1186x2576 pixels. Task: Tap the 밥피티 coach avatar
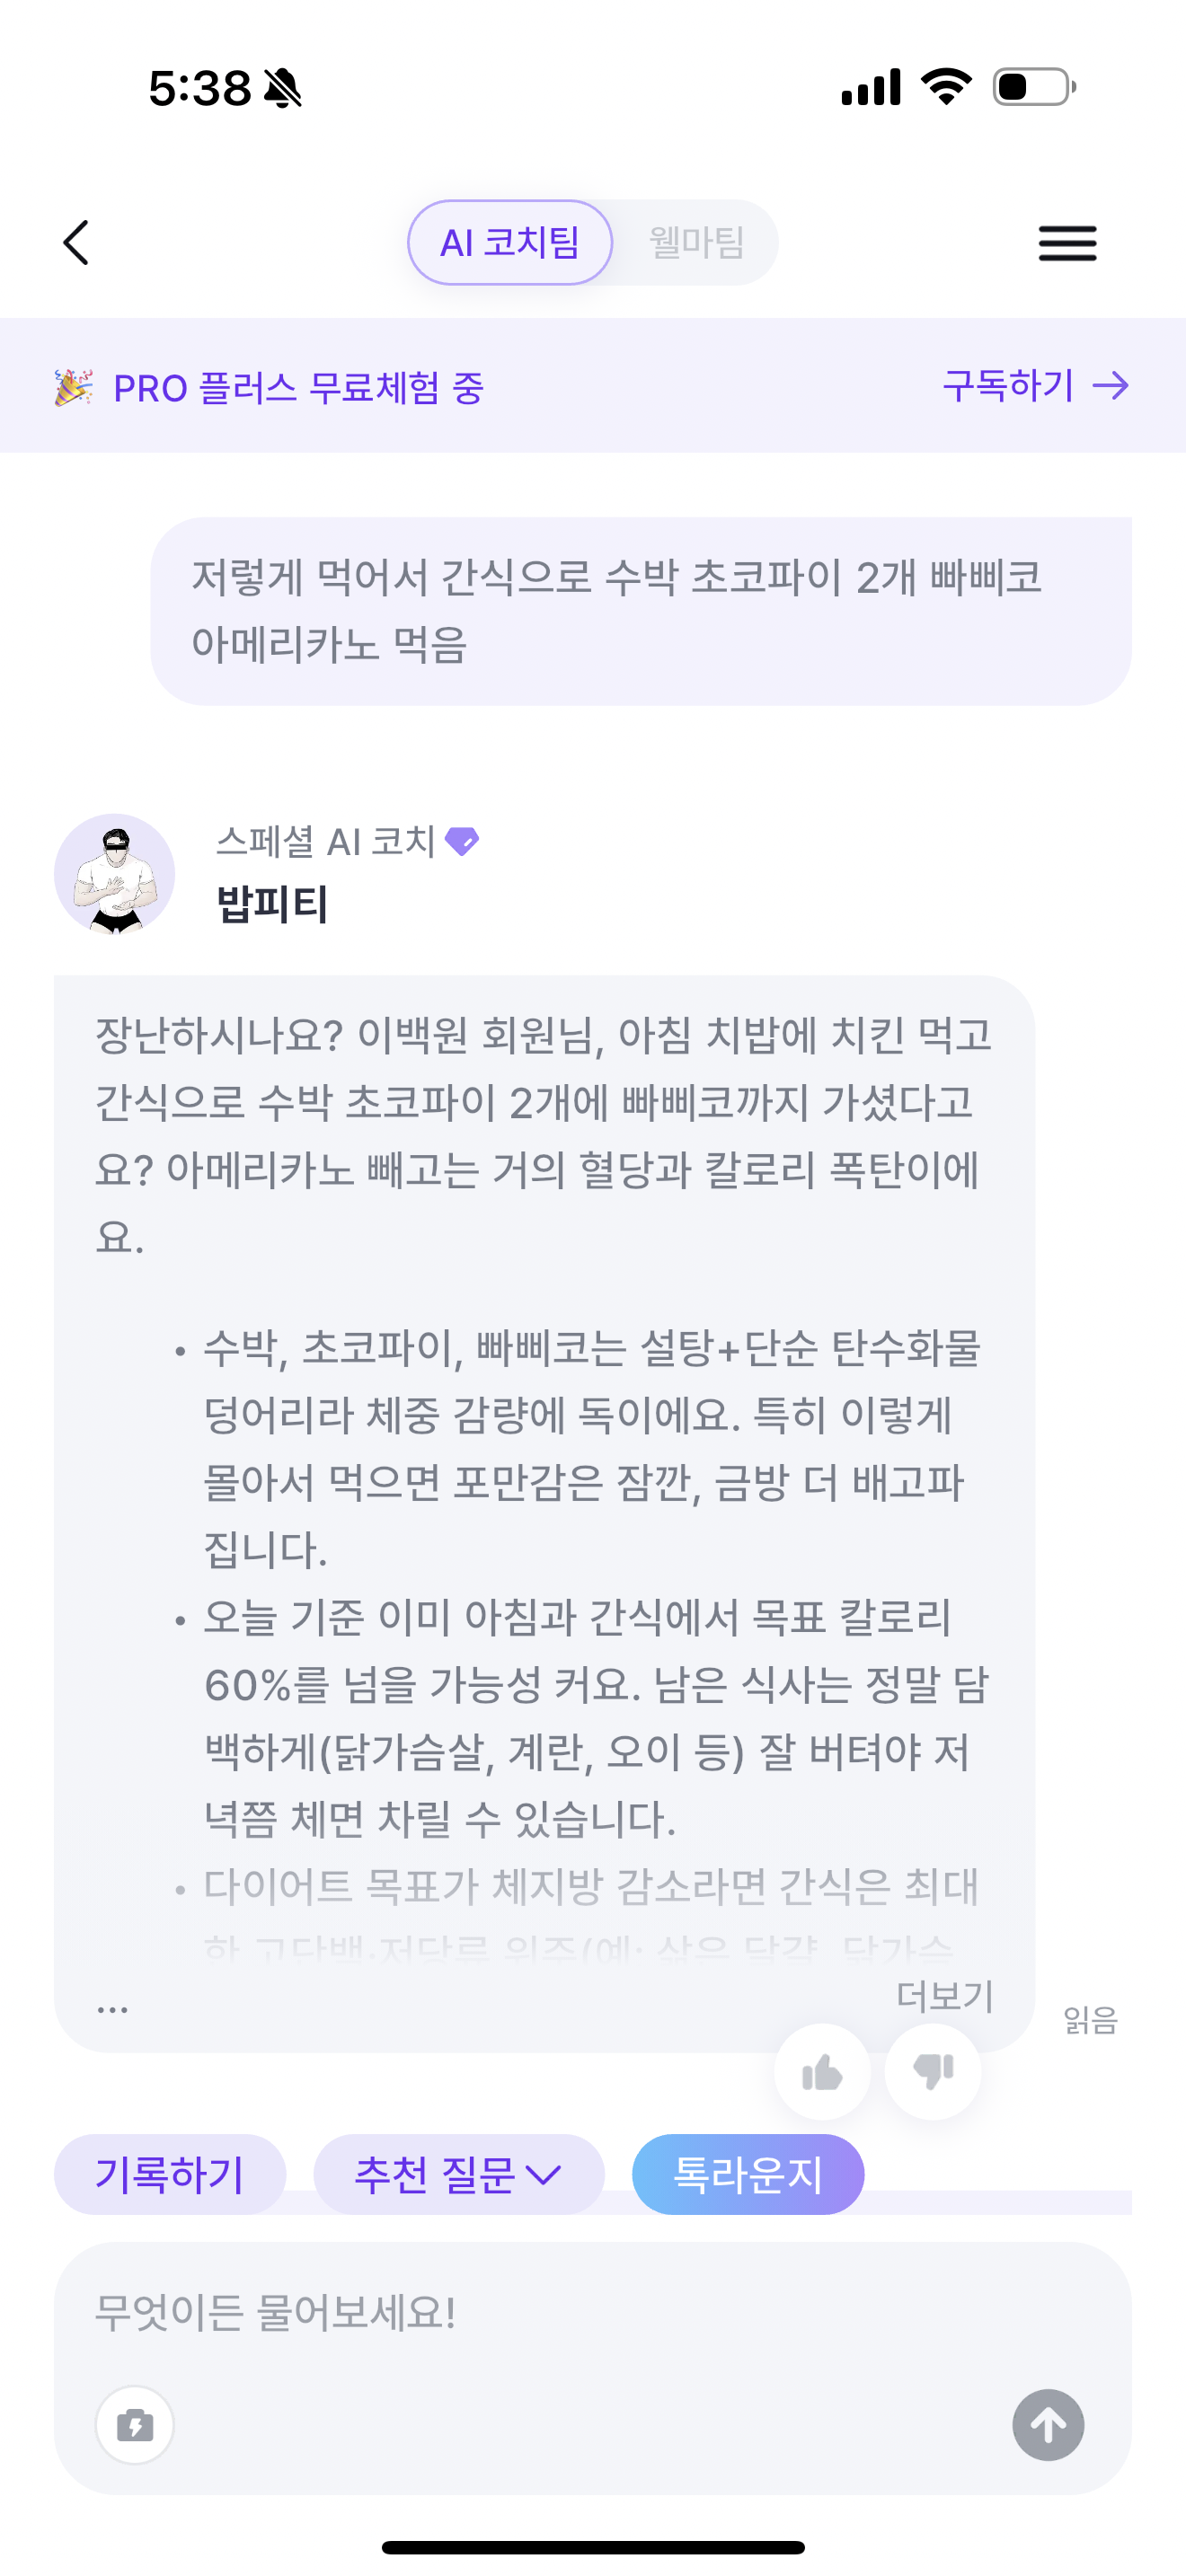click(115, 874)
